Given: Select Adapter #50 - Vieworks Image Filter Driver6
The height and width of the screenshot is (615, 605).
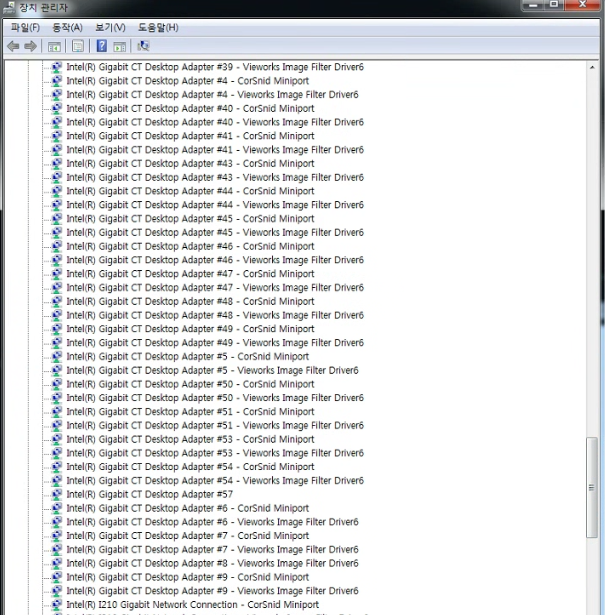Looking at the screenshot, I should click(x=215, y=398).
